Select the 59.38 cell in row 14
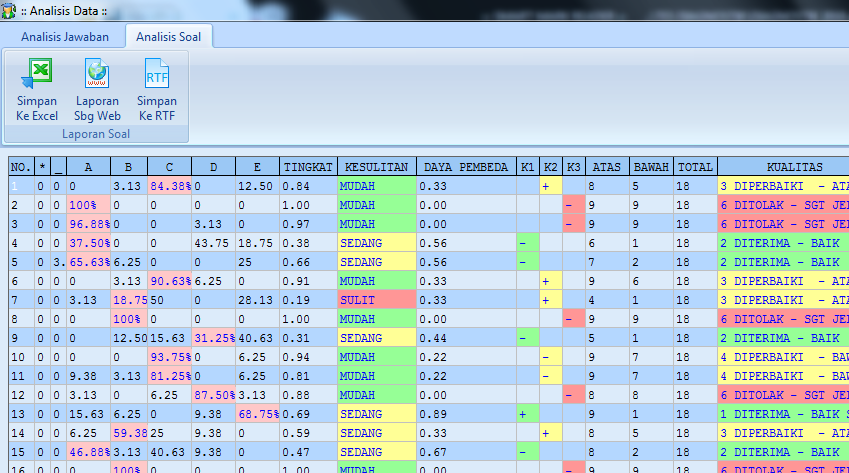Viewport: 849px width, 473px height. point(129,433)
